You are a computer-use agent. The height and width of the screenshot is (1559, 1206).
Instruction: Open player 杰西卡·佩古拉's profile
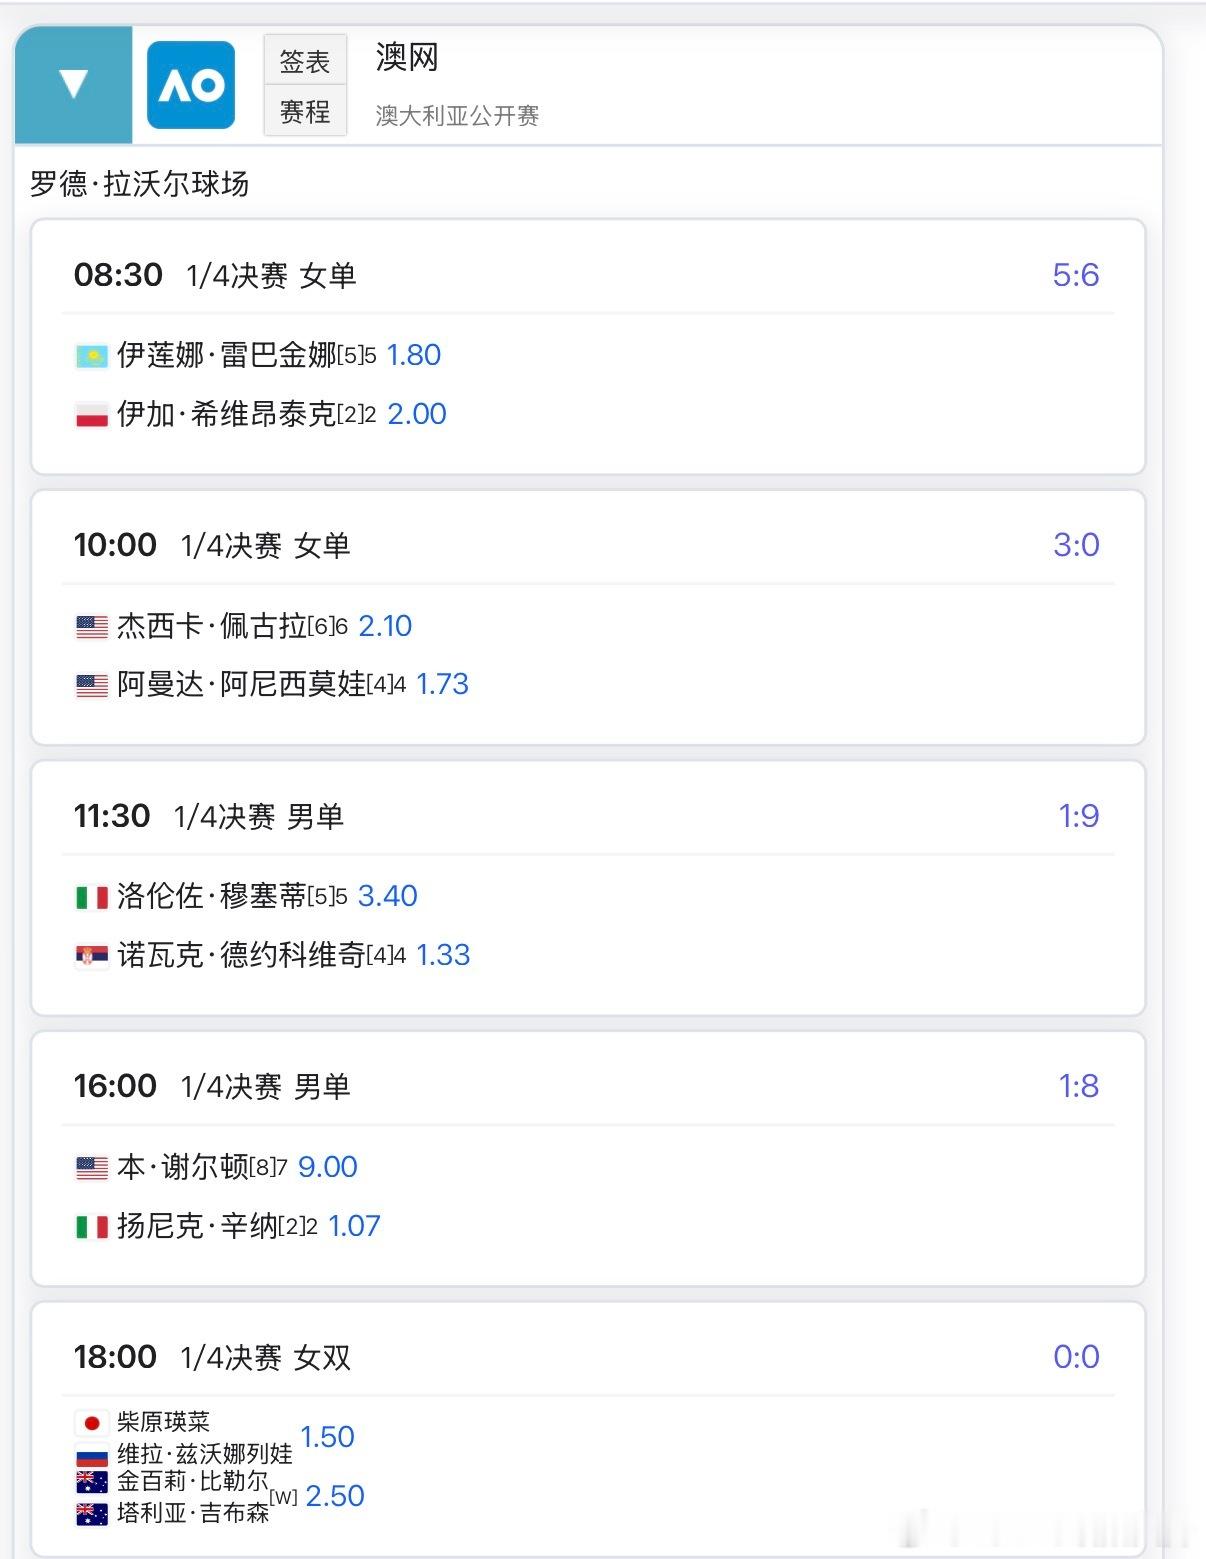[211, 626]
